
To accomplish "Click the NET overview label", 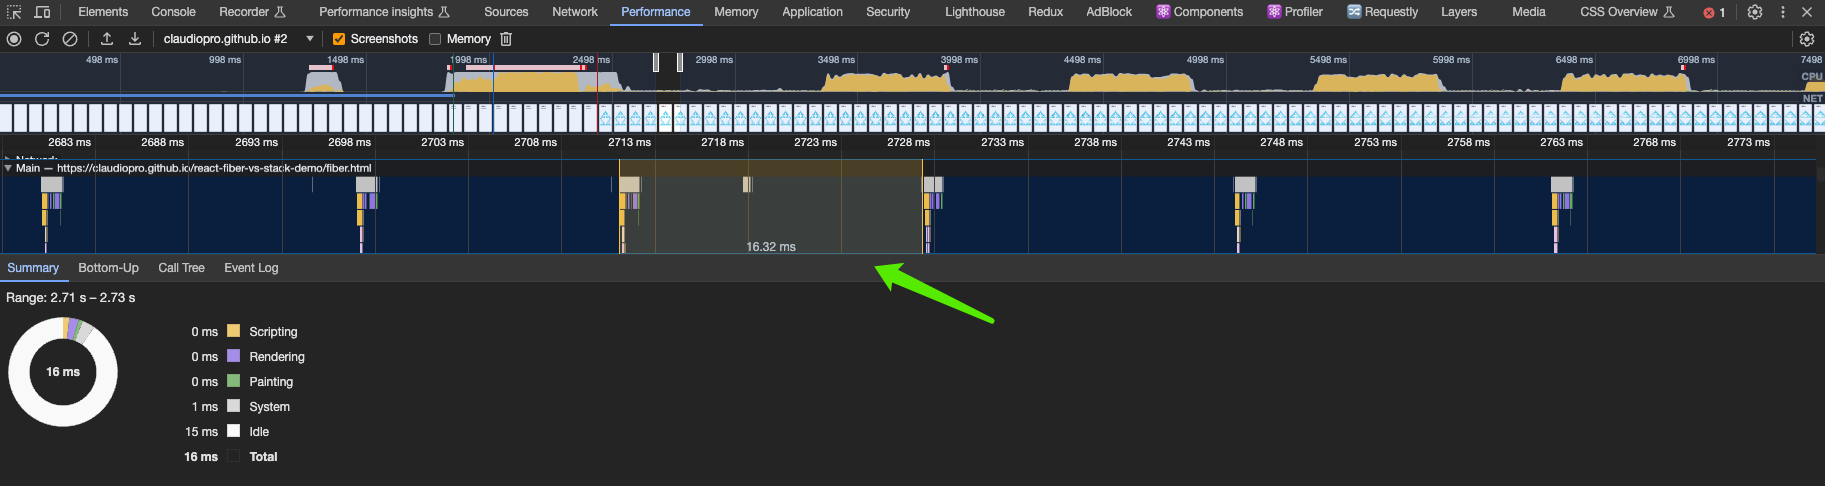I will coord(1812,98).
